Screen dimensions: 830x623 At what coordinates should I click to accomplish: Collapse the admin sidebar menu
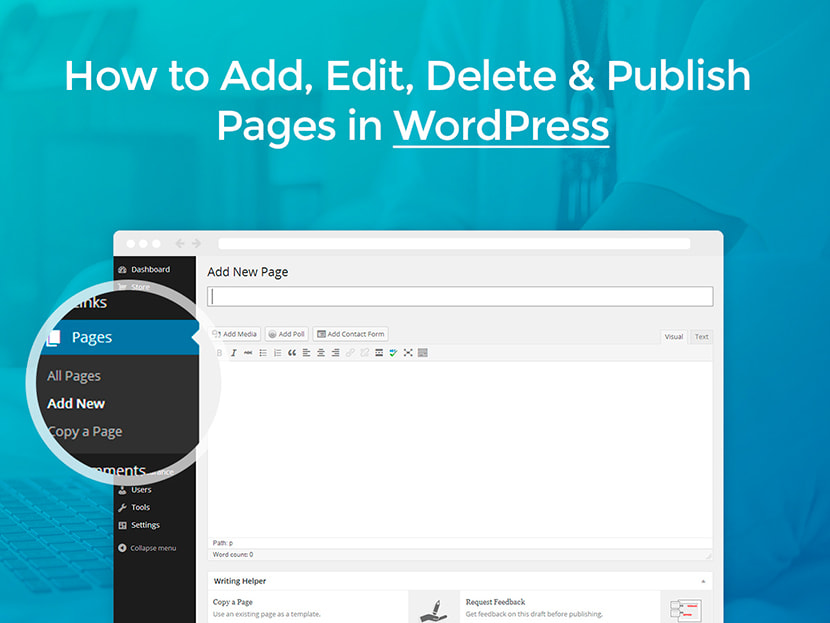147,548
